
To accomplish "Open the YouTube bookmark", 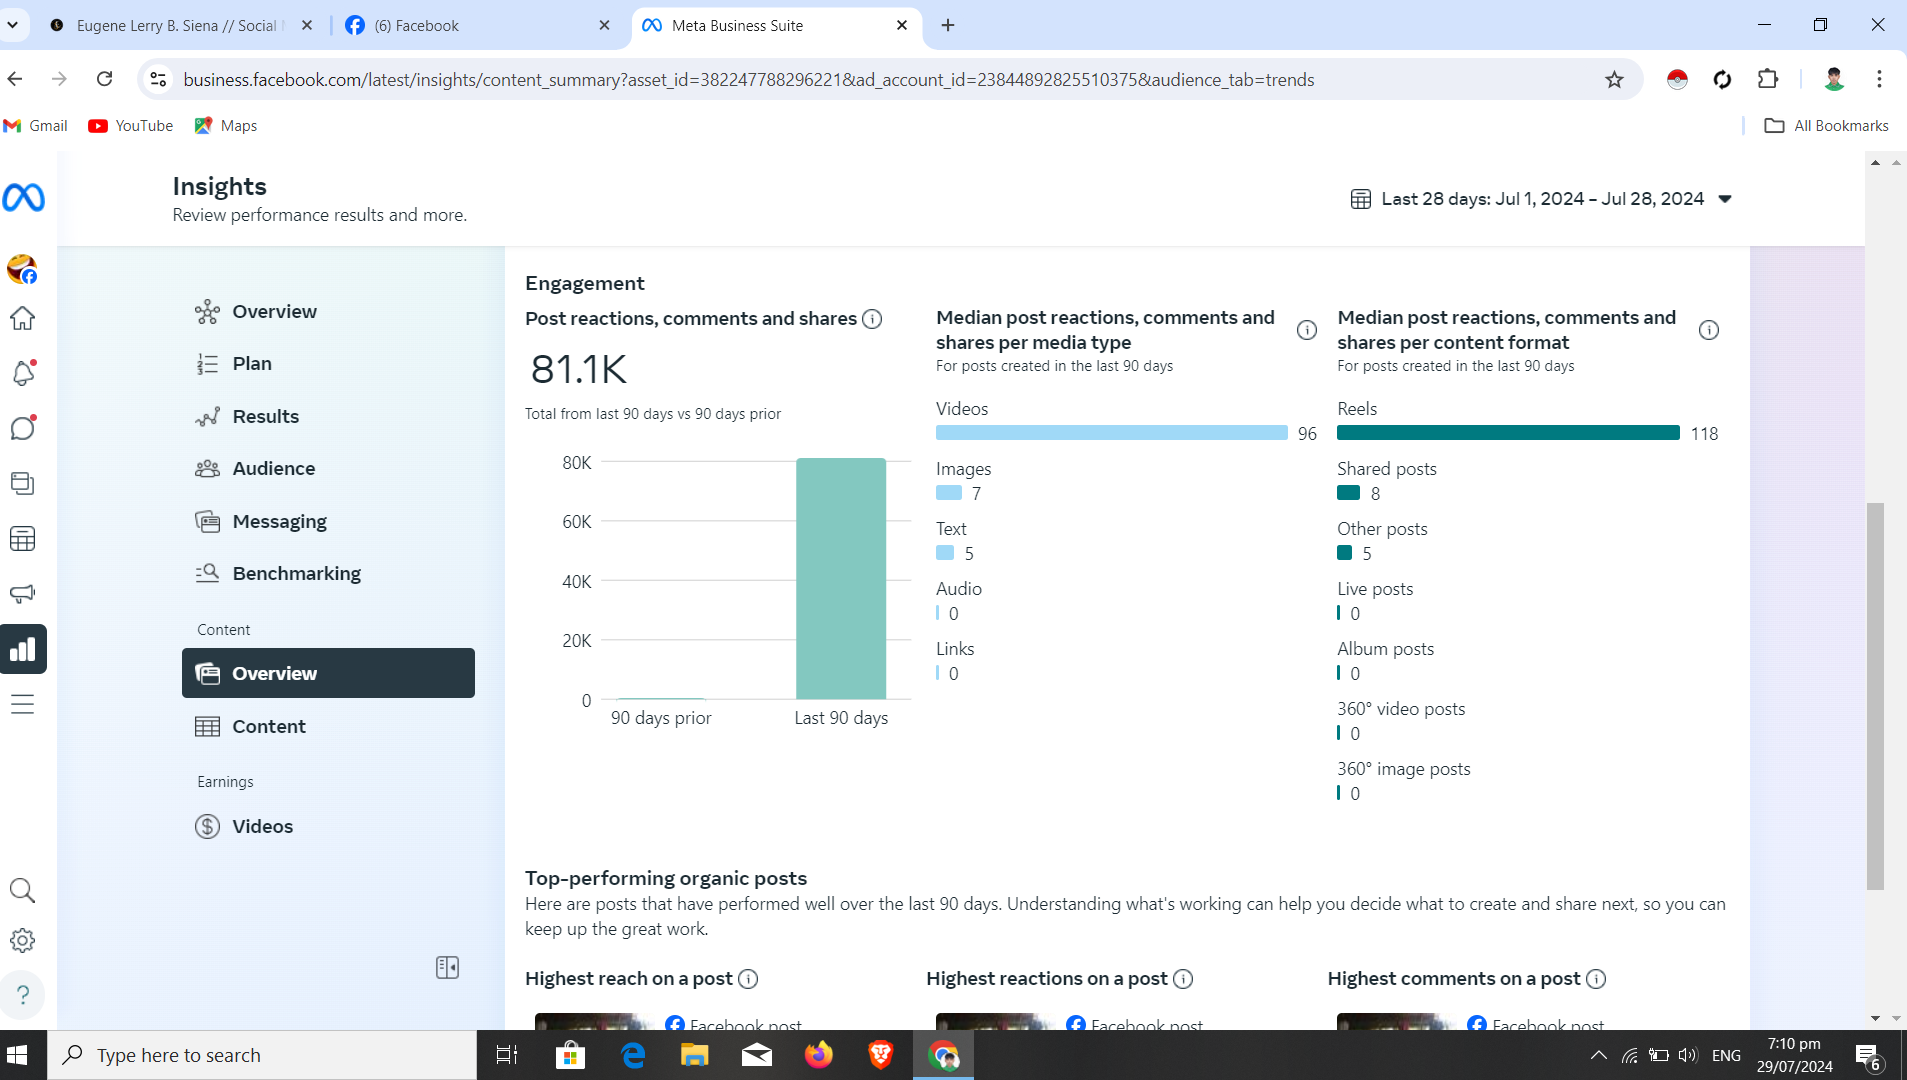I will click(131, 125).
